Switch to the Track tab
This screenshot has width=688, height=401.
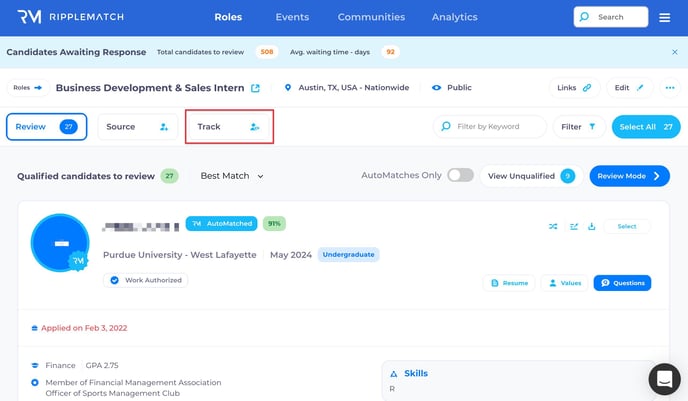229,127
